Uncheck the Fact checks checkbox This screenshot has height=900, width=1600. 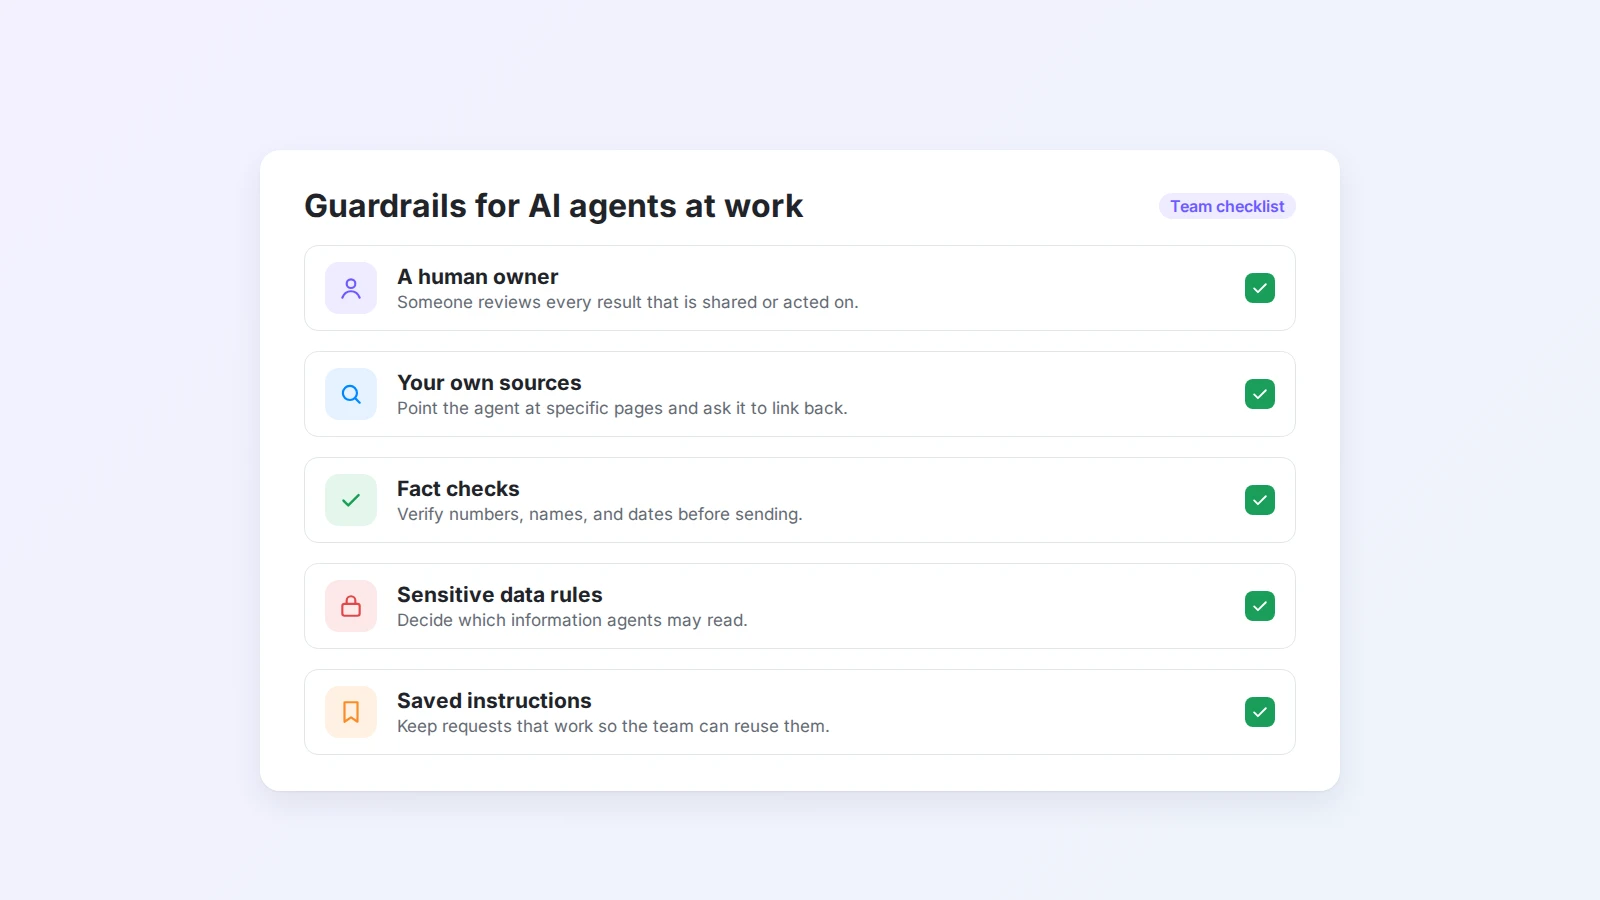pyautogui.click(x=1260, y=500)
